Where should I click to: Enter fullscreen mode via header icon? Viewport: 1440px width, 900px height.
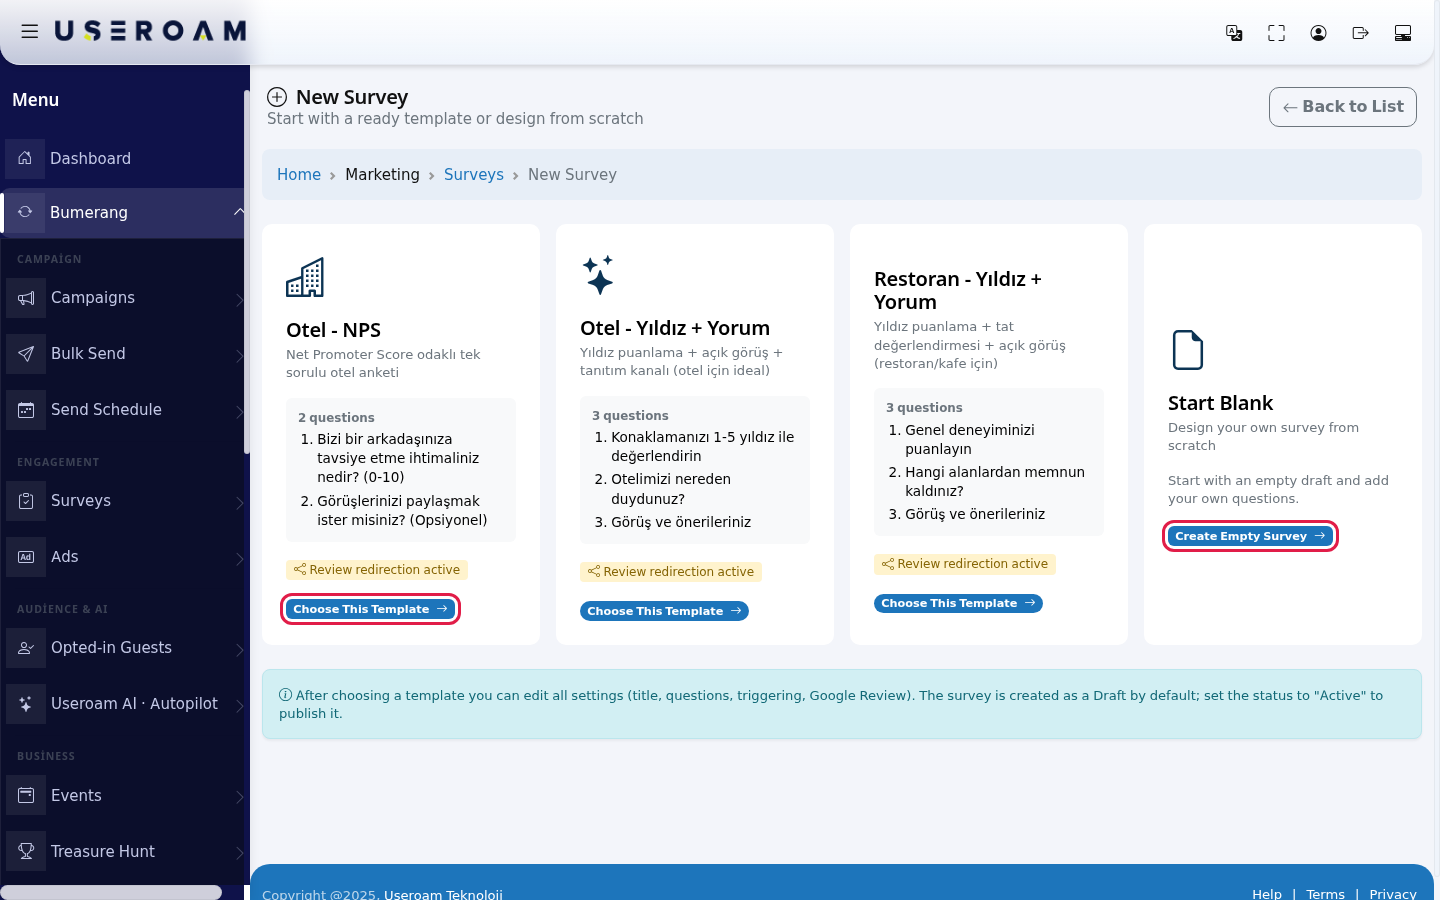click(1276, 33)
